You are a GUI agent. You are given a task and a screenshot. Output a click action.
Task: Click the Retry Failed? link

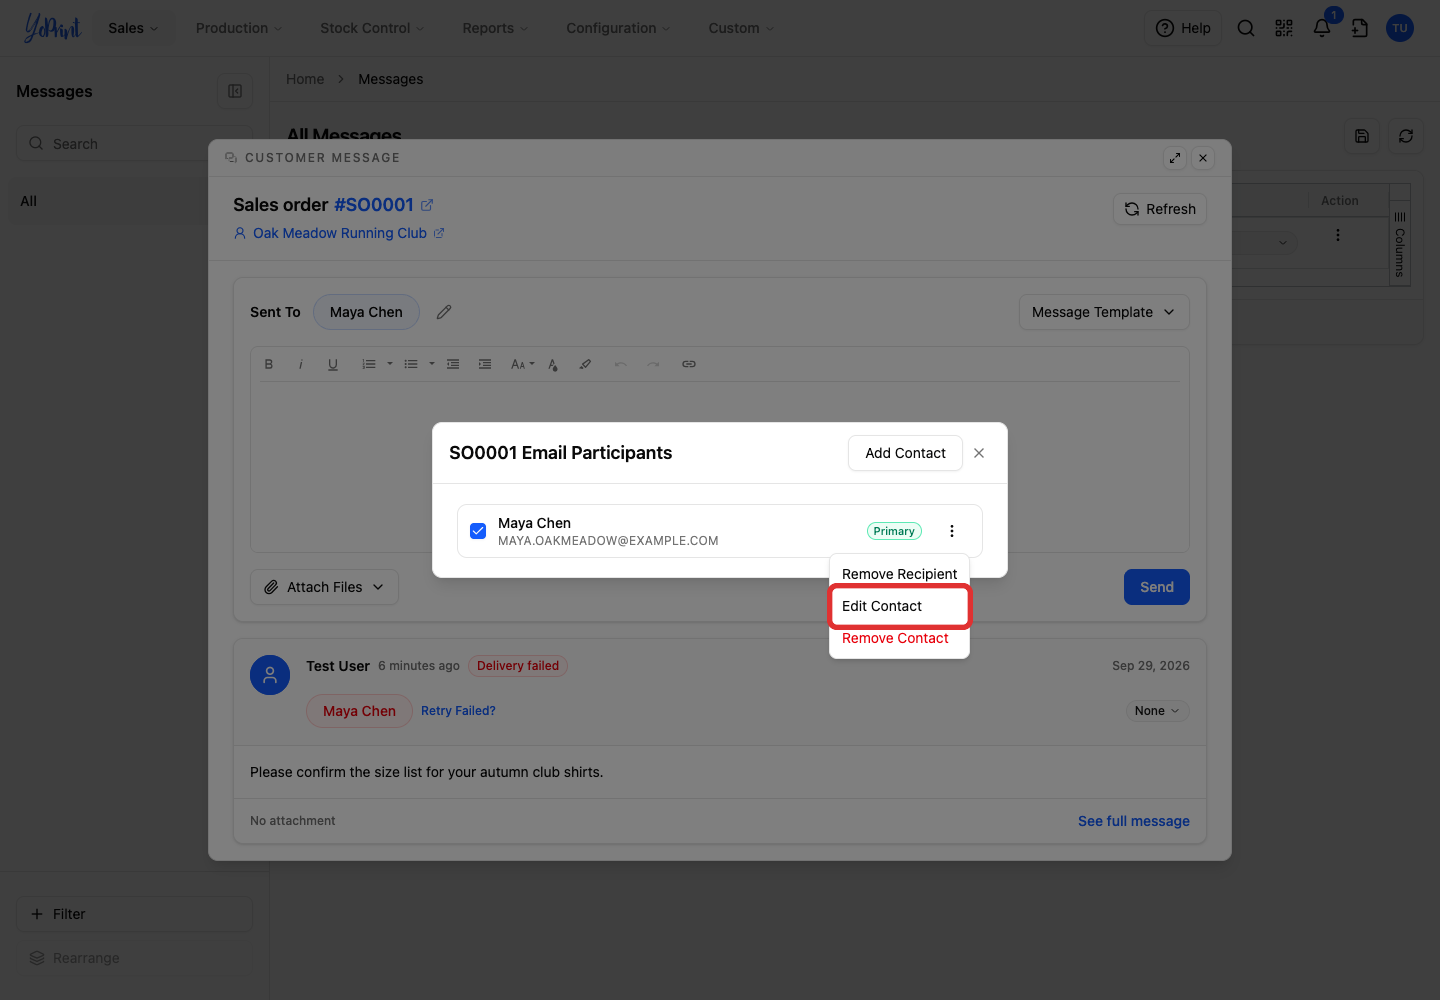[458, 711]
